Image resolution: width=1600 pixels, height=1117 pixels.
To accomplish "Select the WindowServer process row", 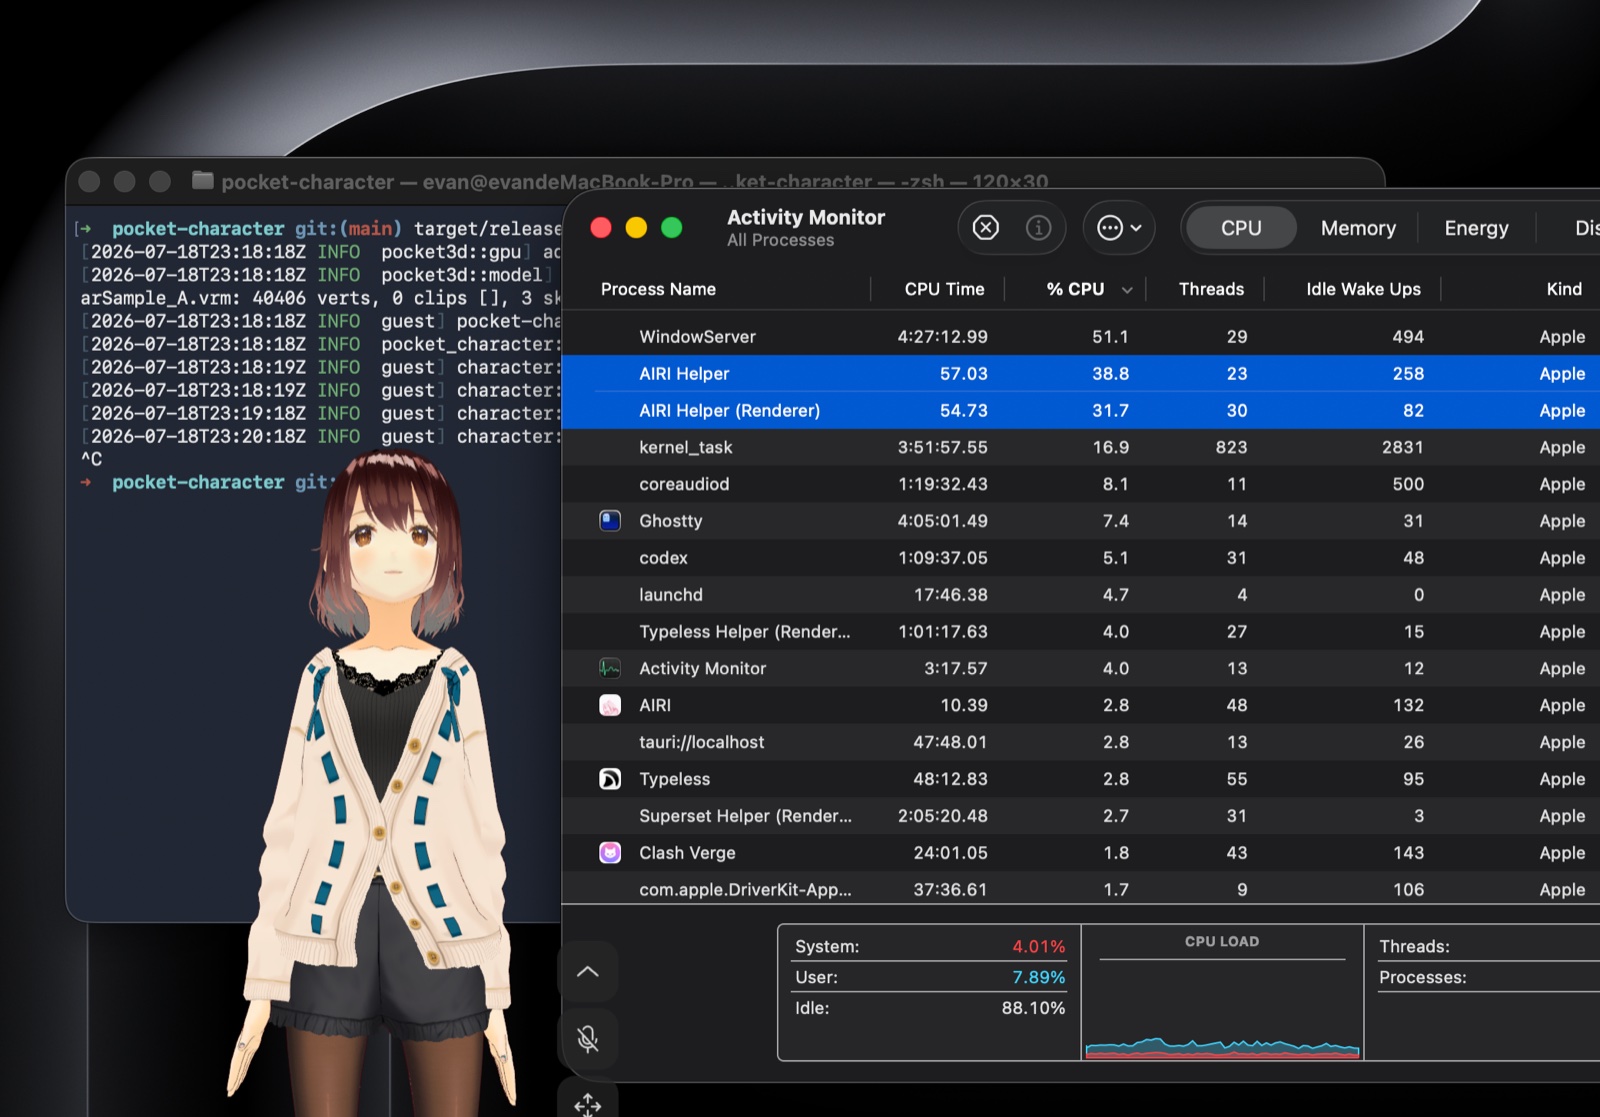I will (1081, 337).
